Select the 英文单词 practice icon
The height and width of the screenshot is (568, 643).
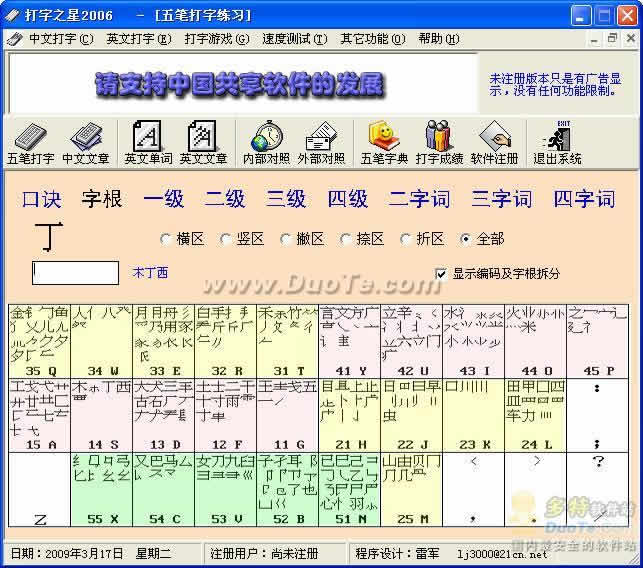coord(148,141)
